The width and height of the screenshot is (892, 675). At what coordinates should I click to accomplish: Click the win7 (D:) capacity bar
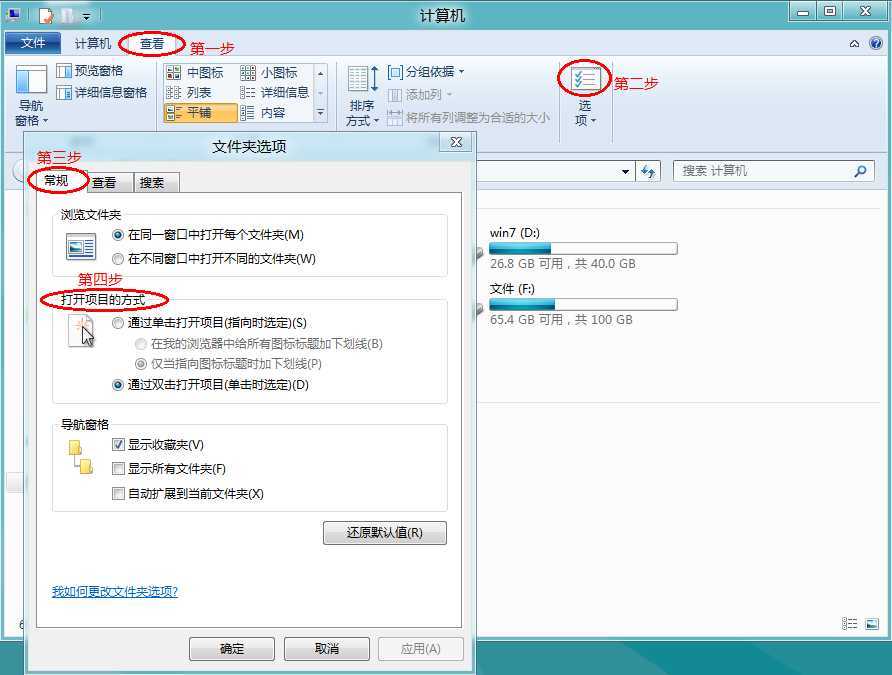pos(583,249)
